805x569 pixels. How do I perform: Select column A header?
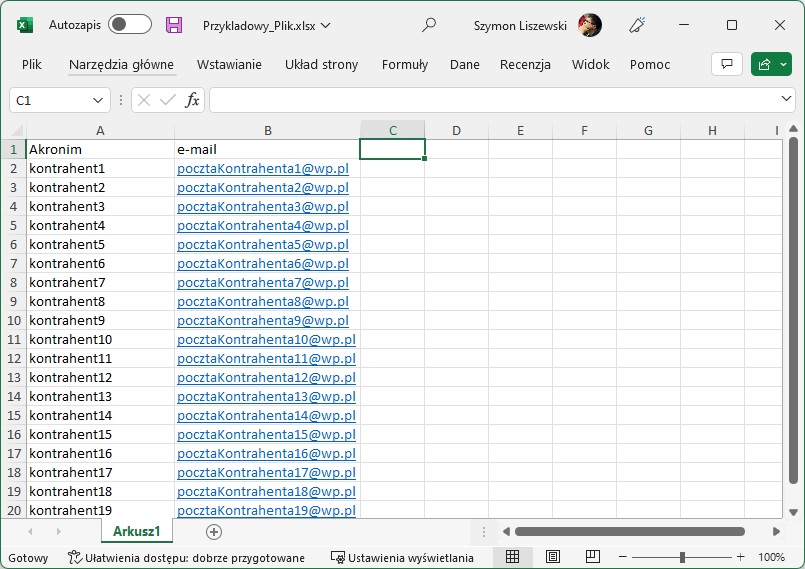[x=100, y=130]
